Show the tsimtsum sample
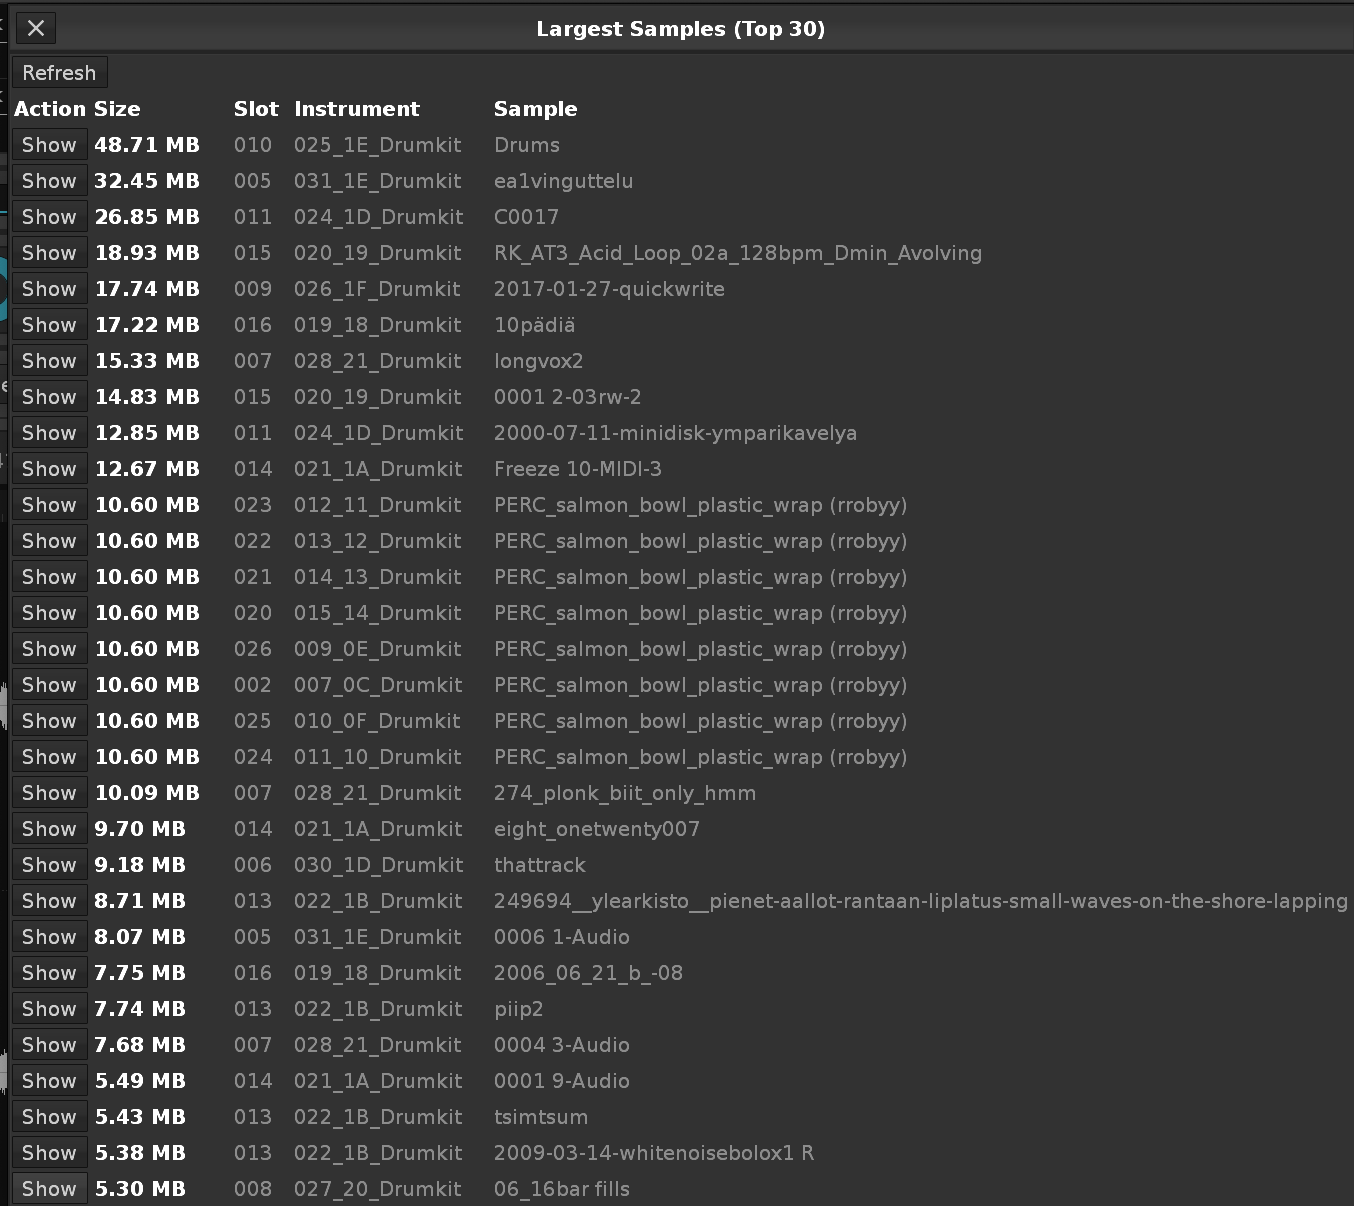This screenshot has height=1206, width=1354. [x=49, y=1117]
